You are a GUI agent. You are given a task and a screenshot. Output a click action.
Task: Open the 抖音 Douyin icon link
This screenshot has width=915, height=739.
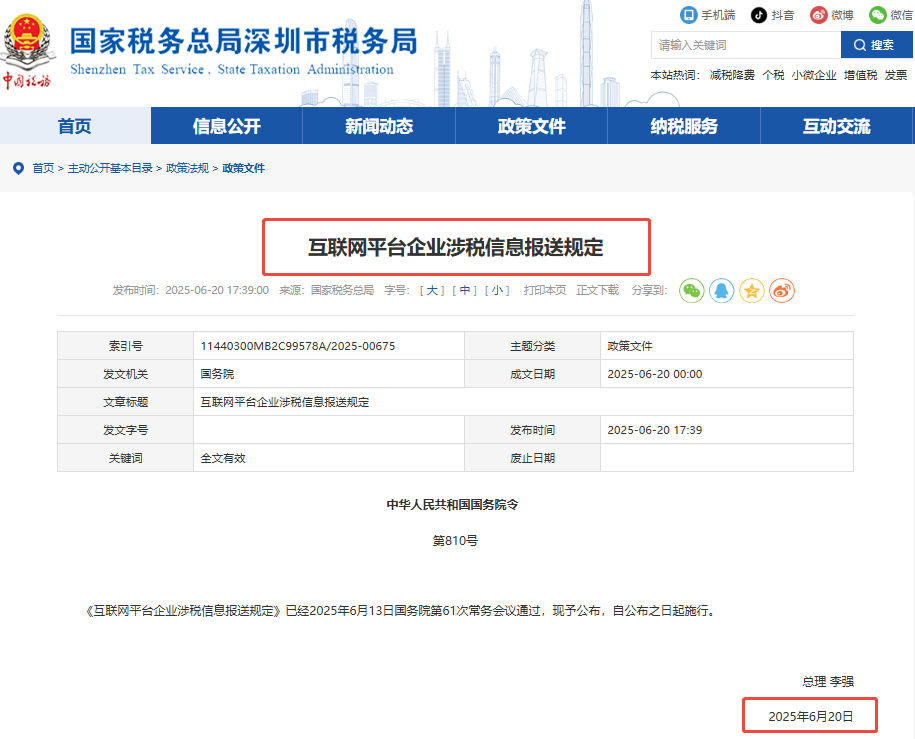(760, 15)
